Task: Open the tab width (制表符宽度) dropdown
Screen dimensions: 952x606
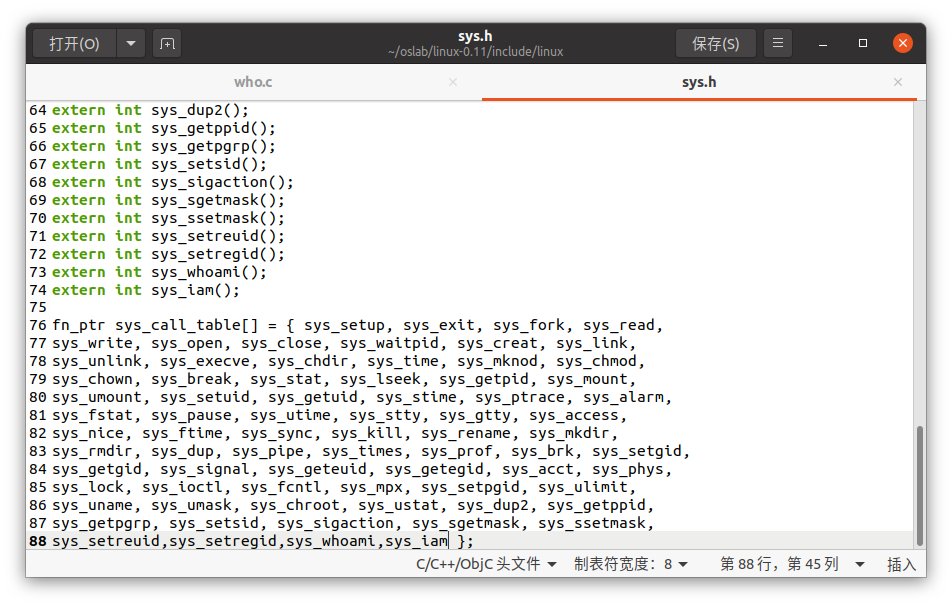Action: coord(631,564)
